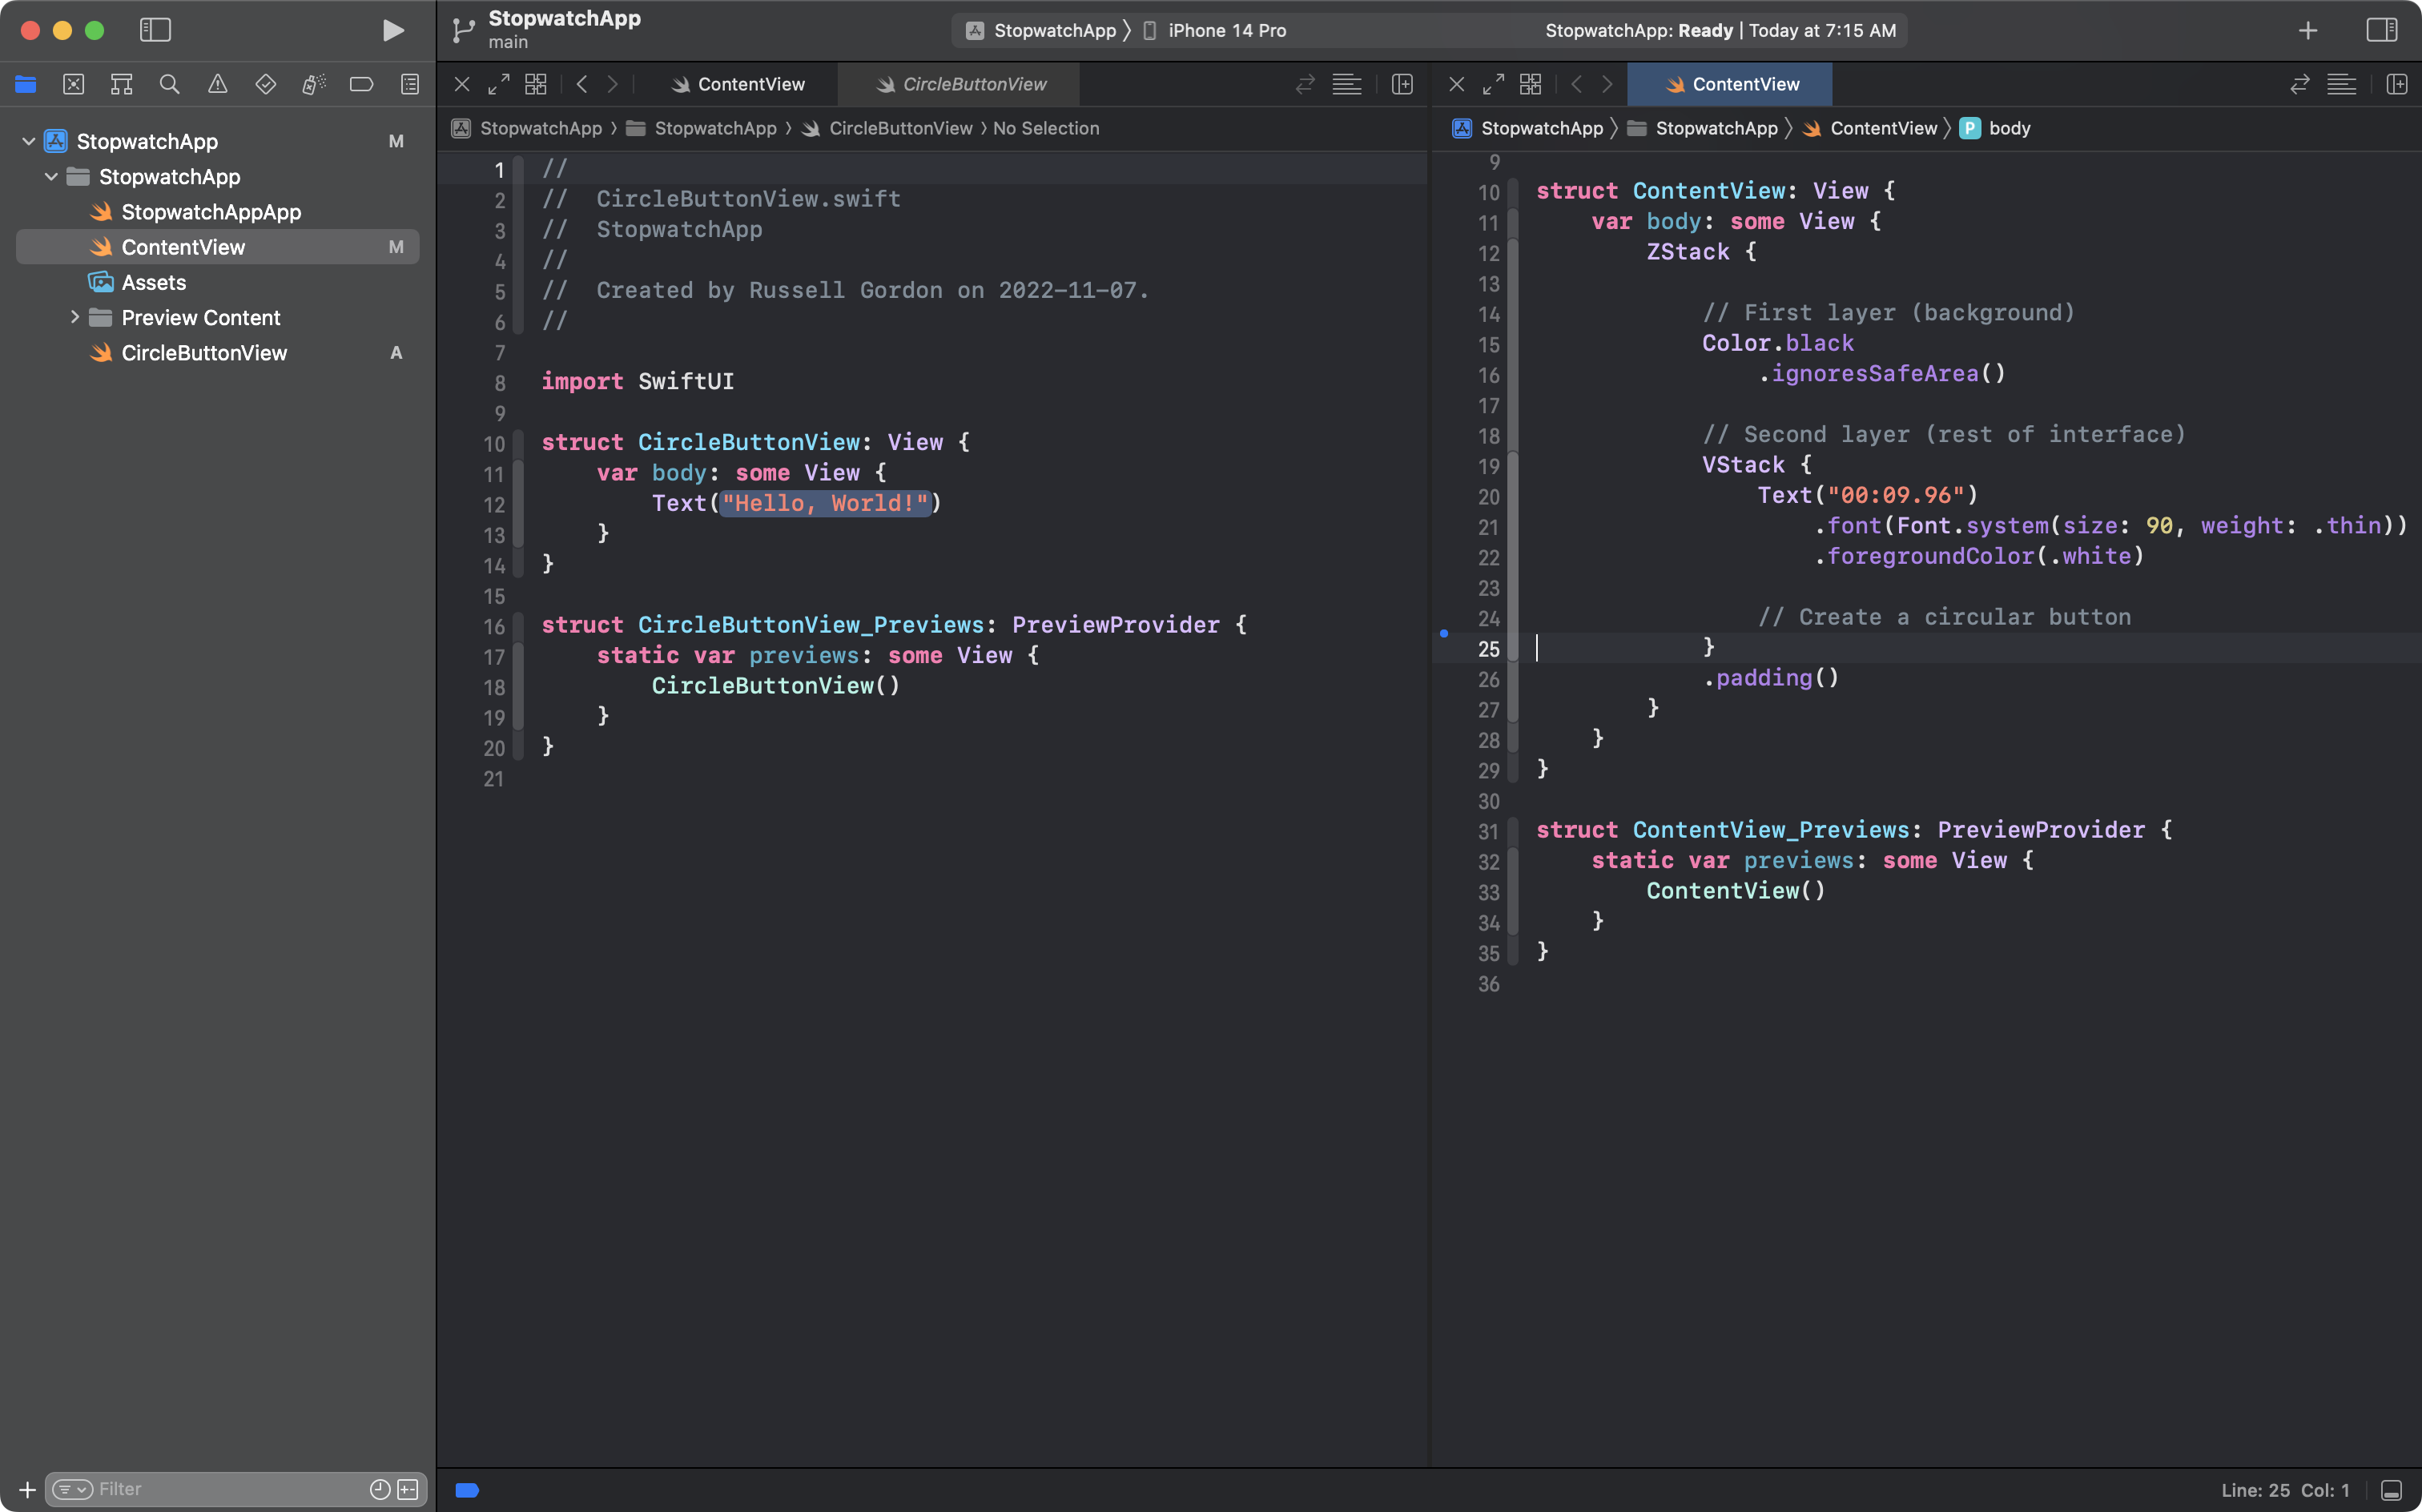Open the Find navigator magnifier icon
This screenshot has height=1512, width=2422.
(x=169, y=84)
